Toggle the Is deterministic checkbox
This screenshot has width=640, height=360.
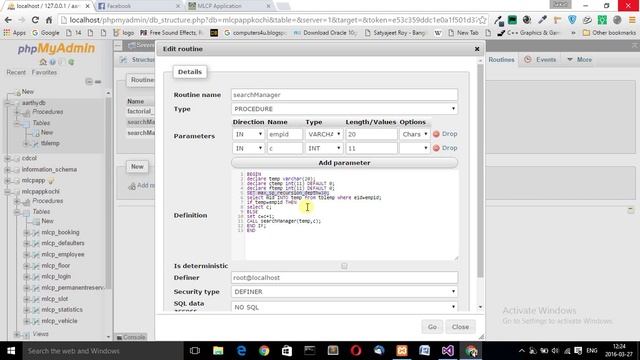point(344,266)
